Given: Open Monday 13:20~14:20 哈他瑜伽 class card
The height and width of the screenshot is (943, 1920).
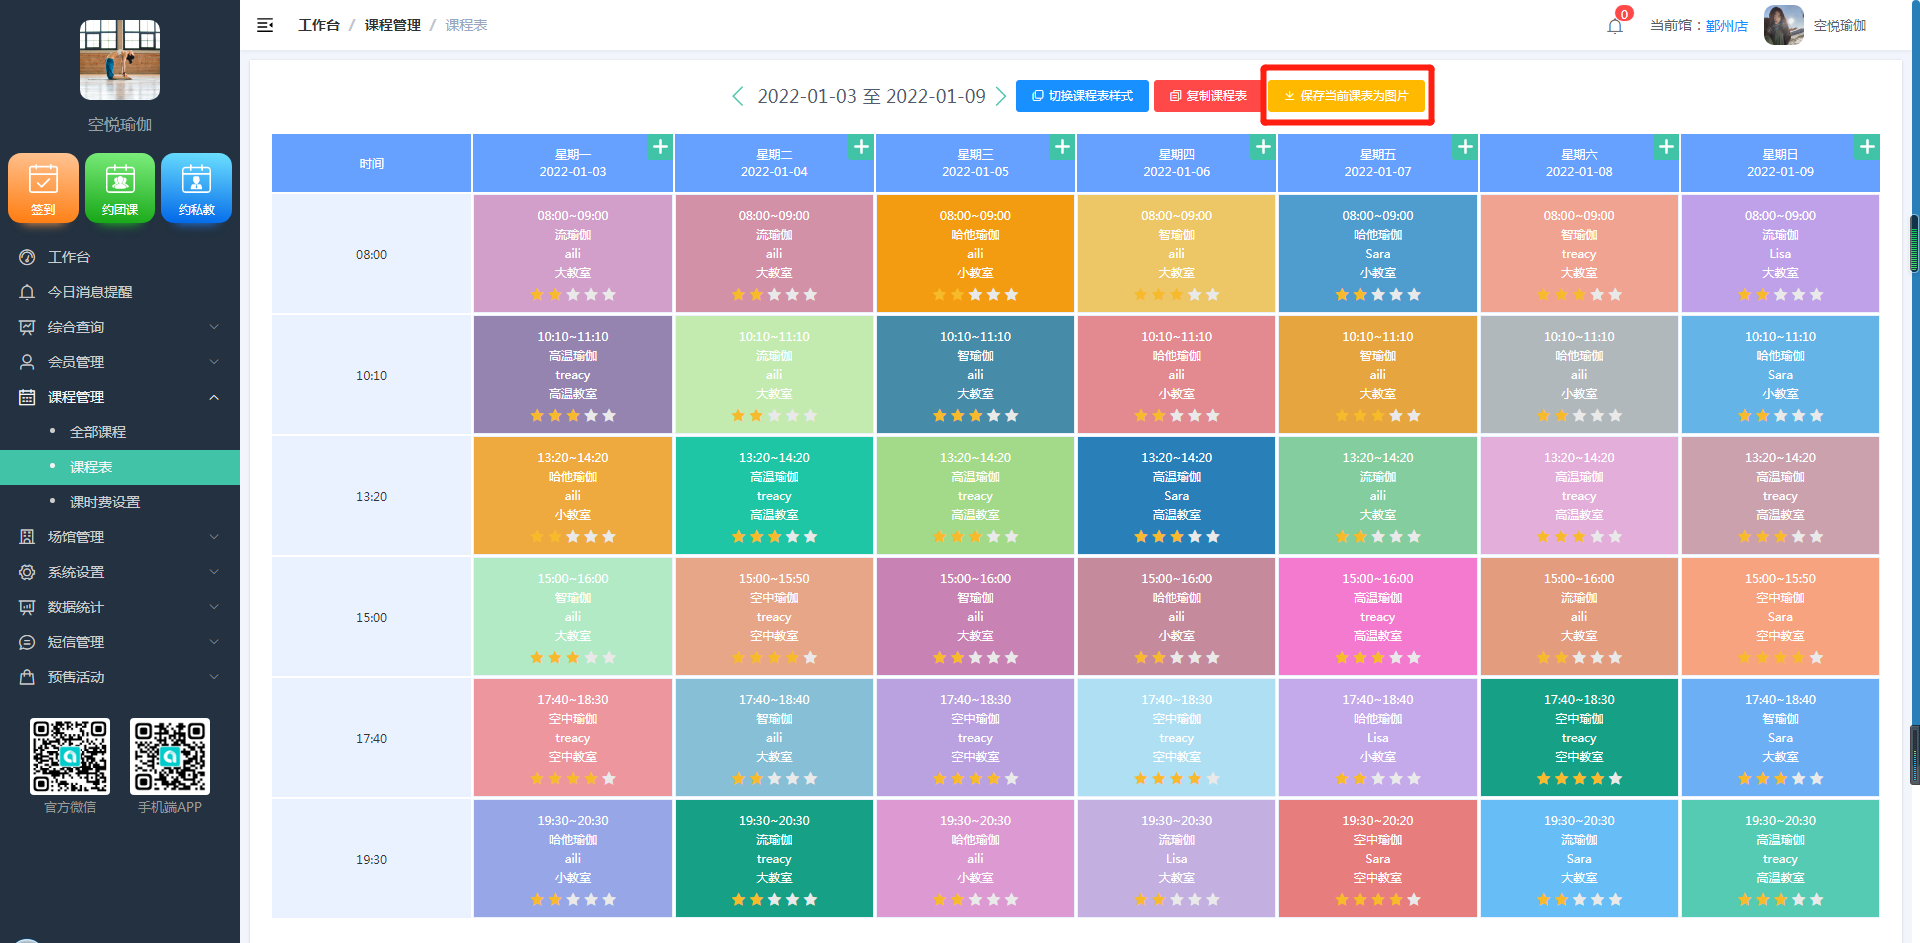Looking at the screenshot, I should pos(573,496).
